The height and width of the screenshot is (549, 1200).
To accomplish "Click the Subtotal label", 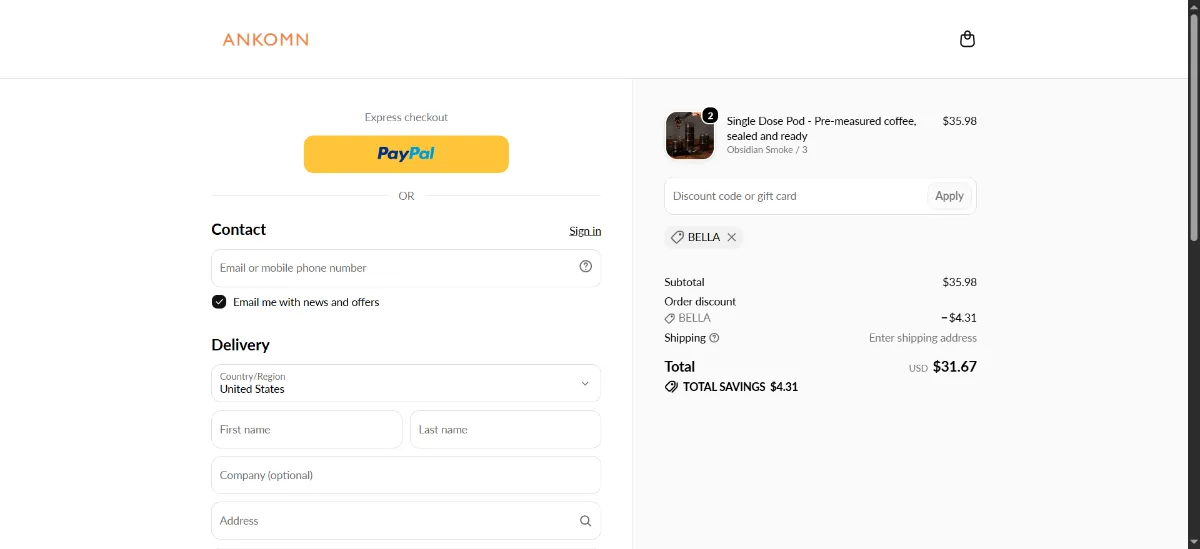I will pyautogui.click(x=684, y=282).
